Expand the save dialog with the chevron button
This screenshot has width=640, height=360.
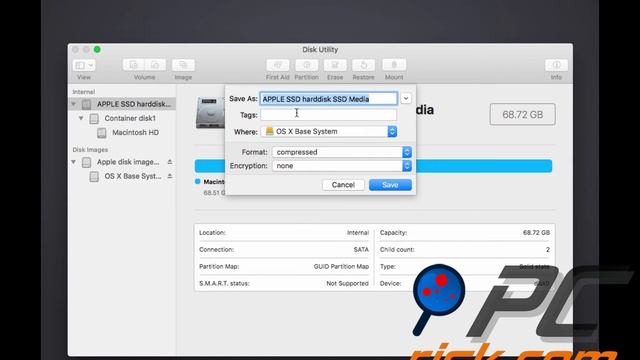click(406, 99)
